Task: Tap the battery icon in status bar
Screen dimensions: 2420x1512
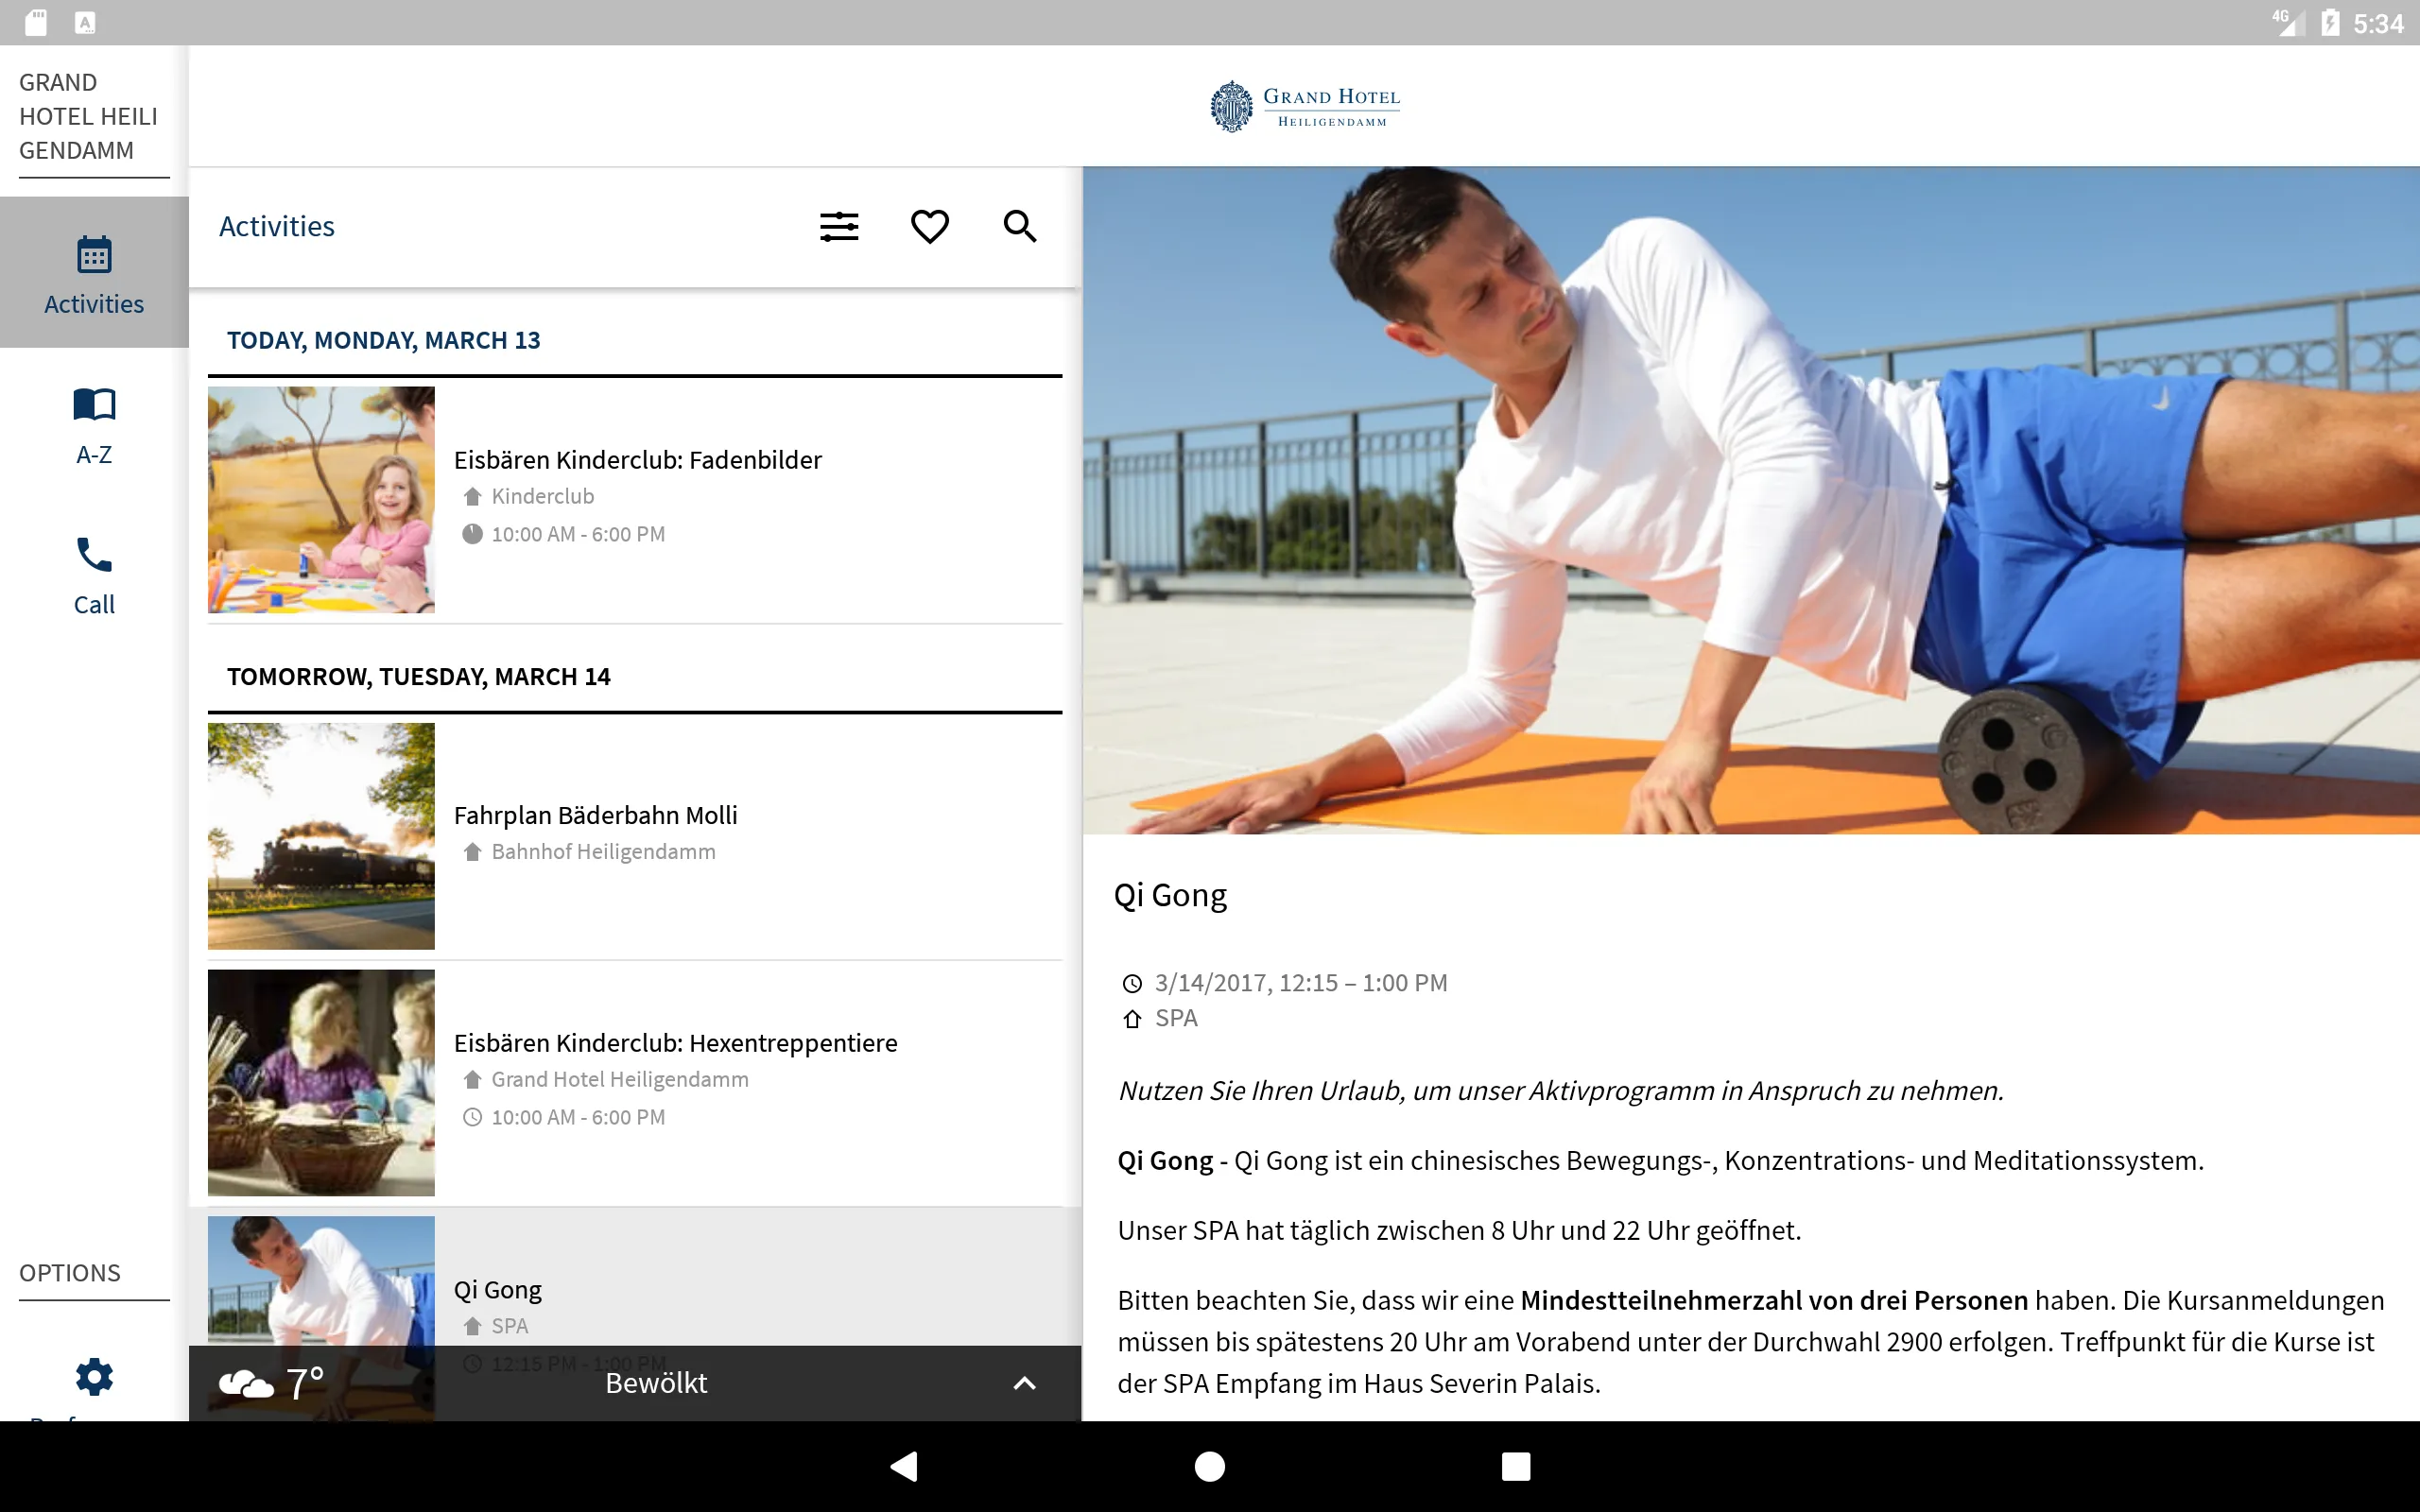Action: 2331,22
